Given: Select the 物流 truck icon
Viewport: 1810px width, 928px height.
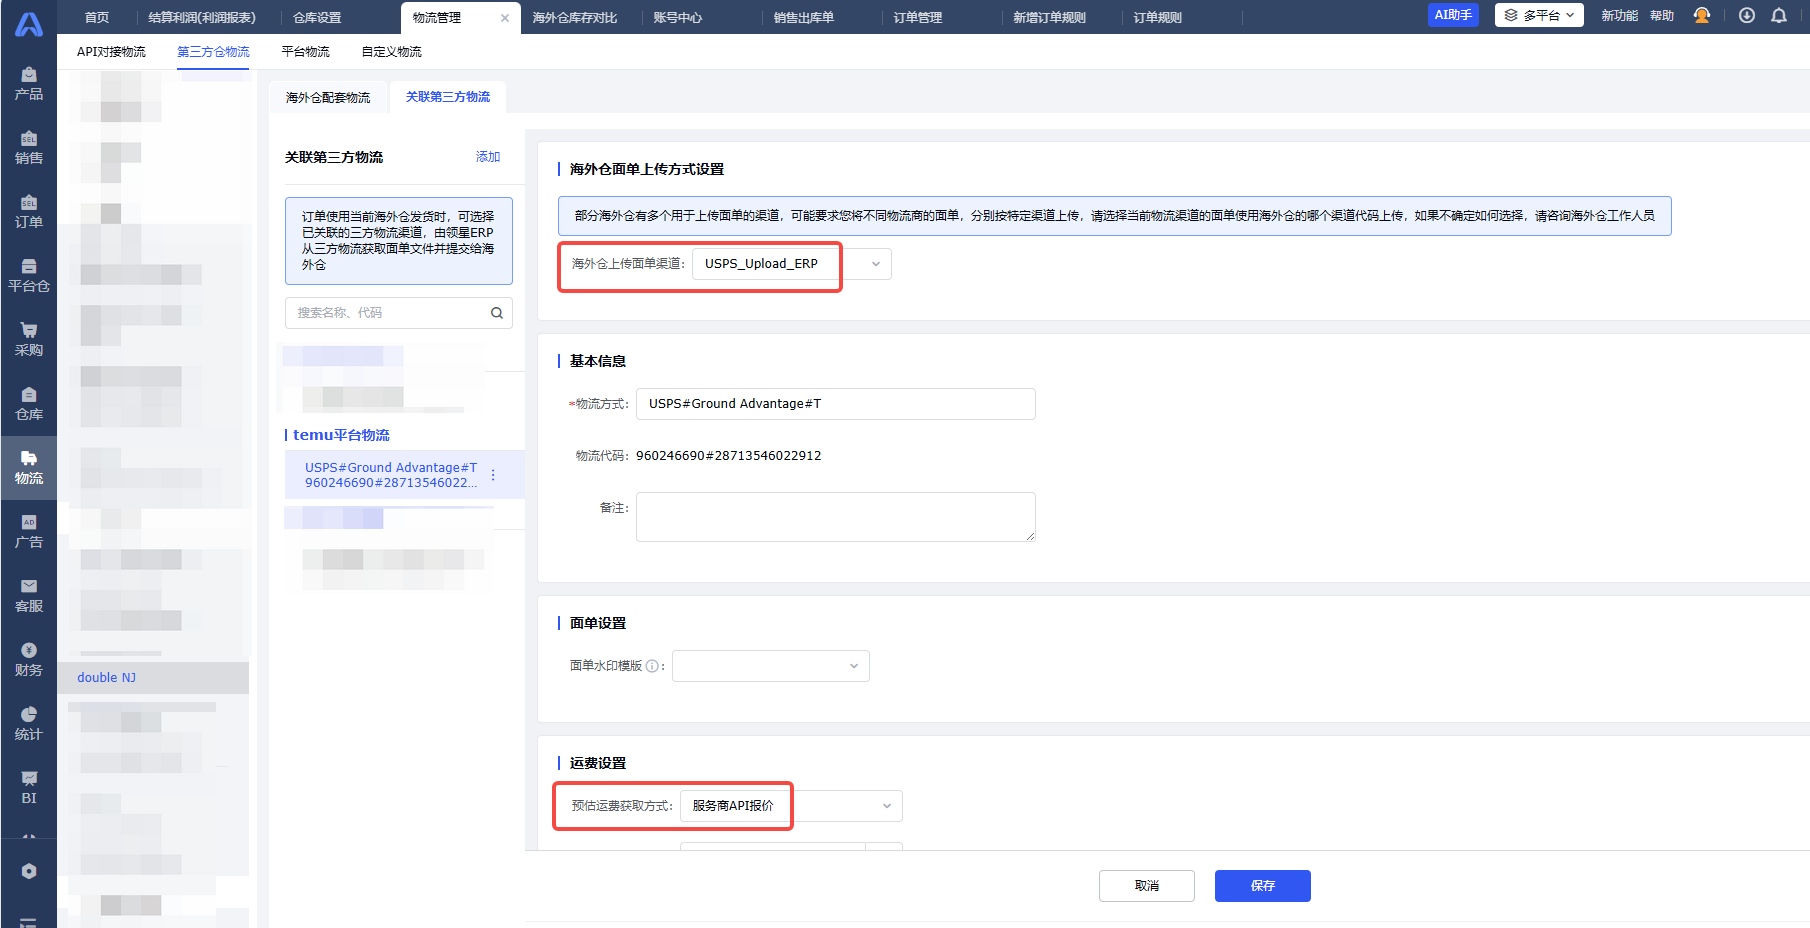Looking at the screenshot, I should [x=29, y=458].
